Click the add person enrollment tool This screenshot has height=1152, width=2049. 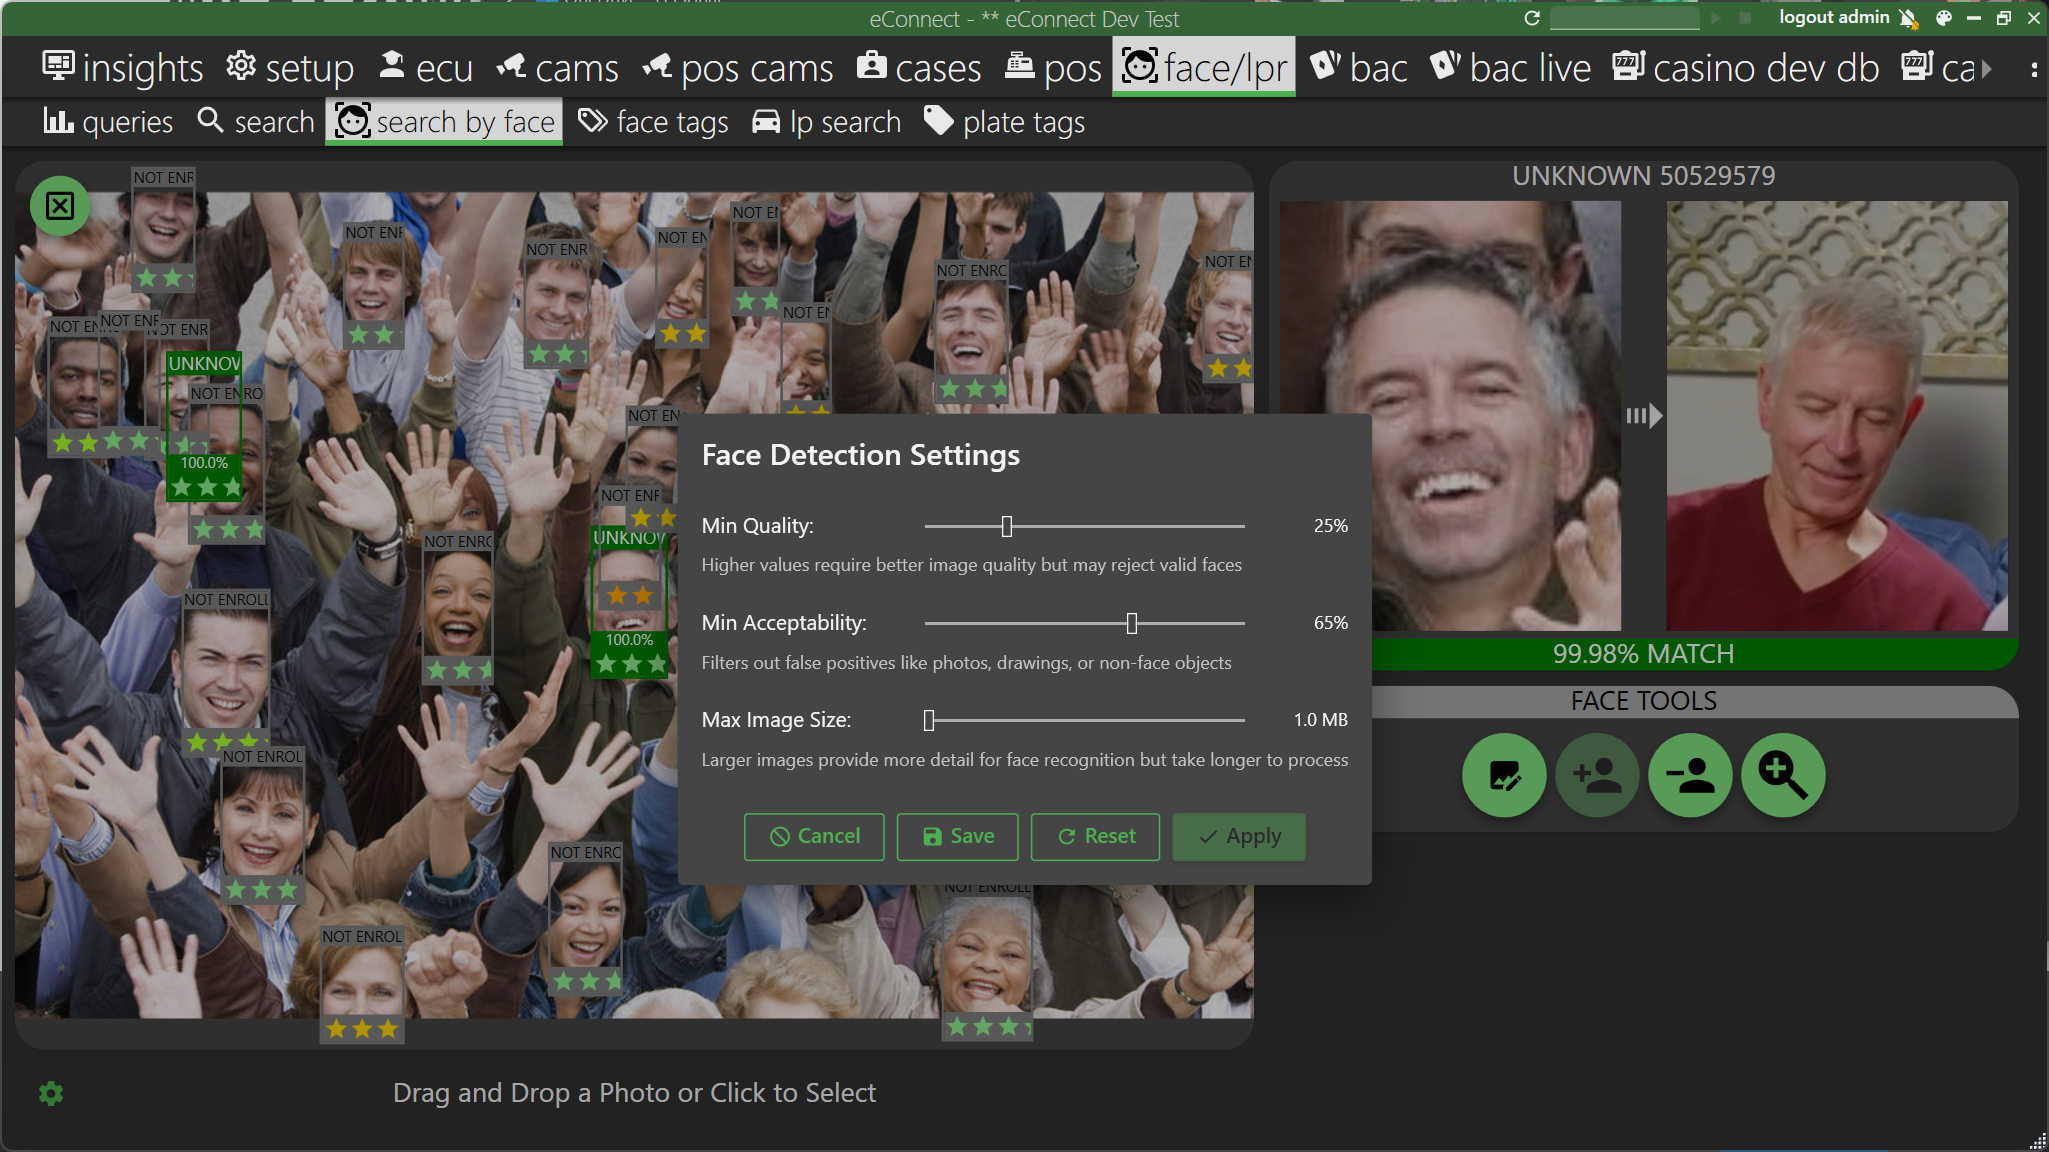tap(1597, 775)
